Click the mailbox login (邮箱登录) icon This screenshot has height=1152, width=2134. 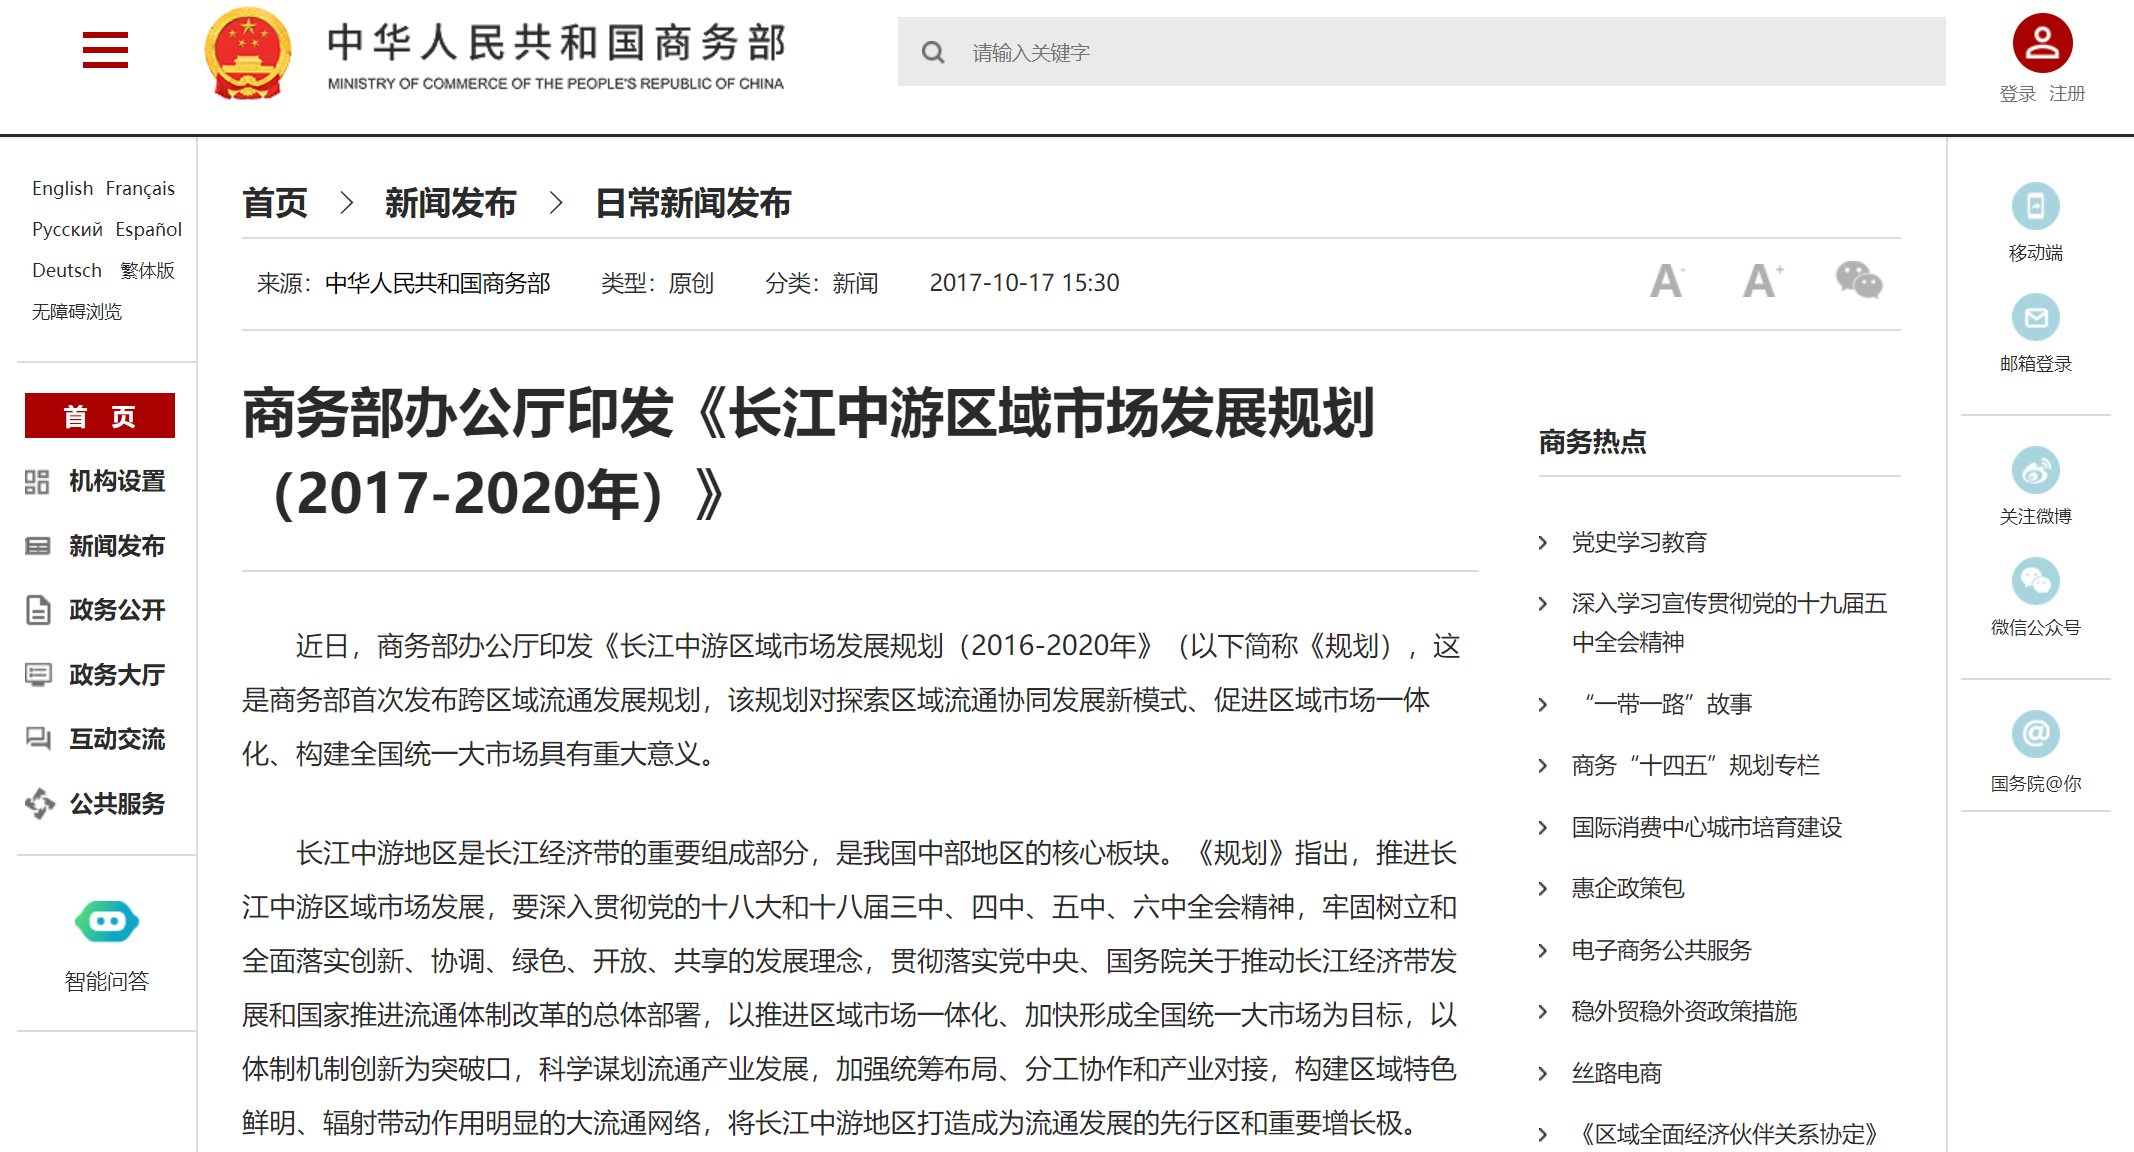point(2035,318)
